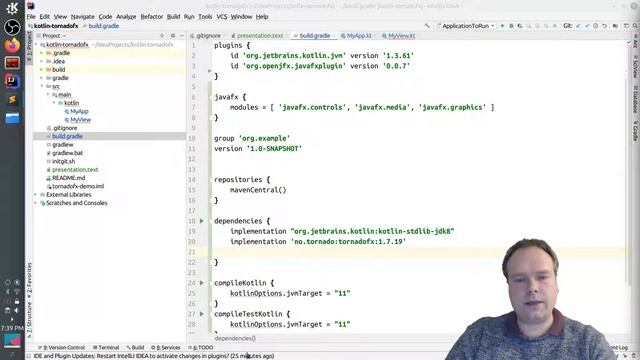Click Search Everywhere magnifier icon
The height and width of the screenshot is (360, 640).
pos(635,26)
